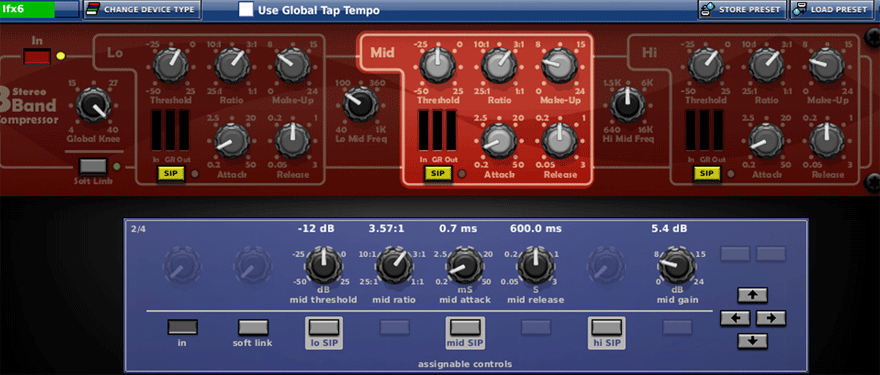This screenshot has height=375, width=880.
Task: Click the Hi Mid Freq knob
Action: 627,104
